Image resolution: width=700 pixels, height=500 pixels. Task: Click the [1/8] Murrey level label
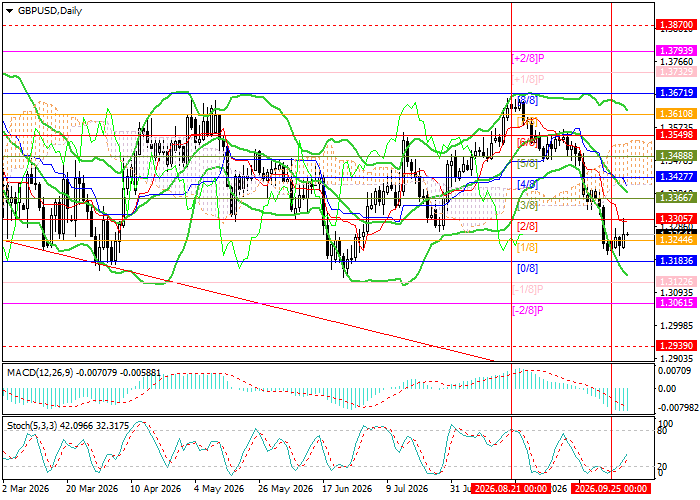click(527, 247)
